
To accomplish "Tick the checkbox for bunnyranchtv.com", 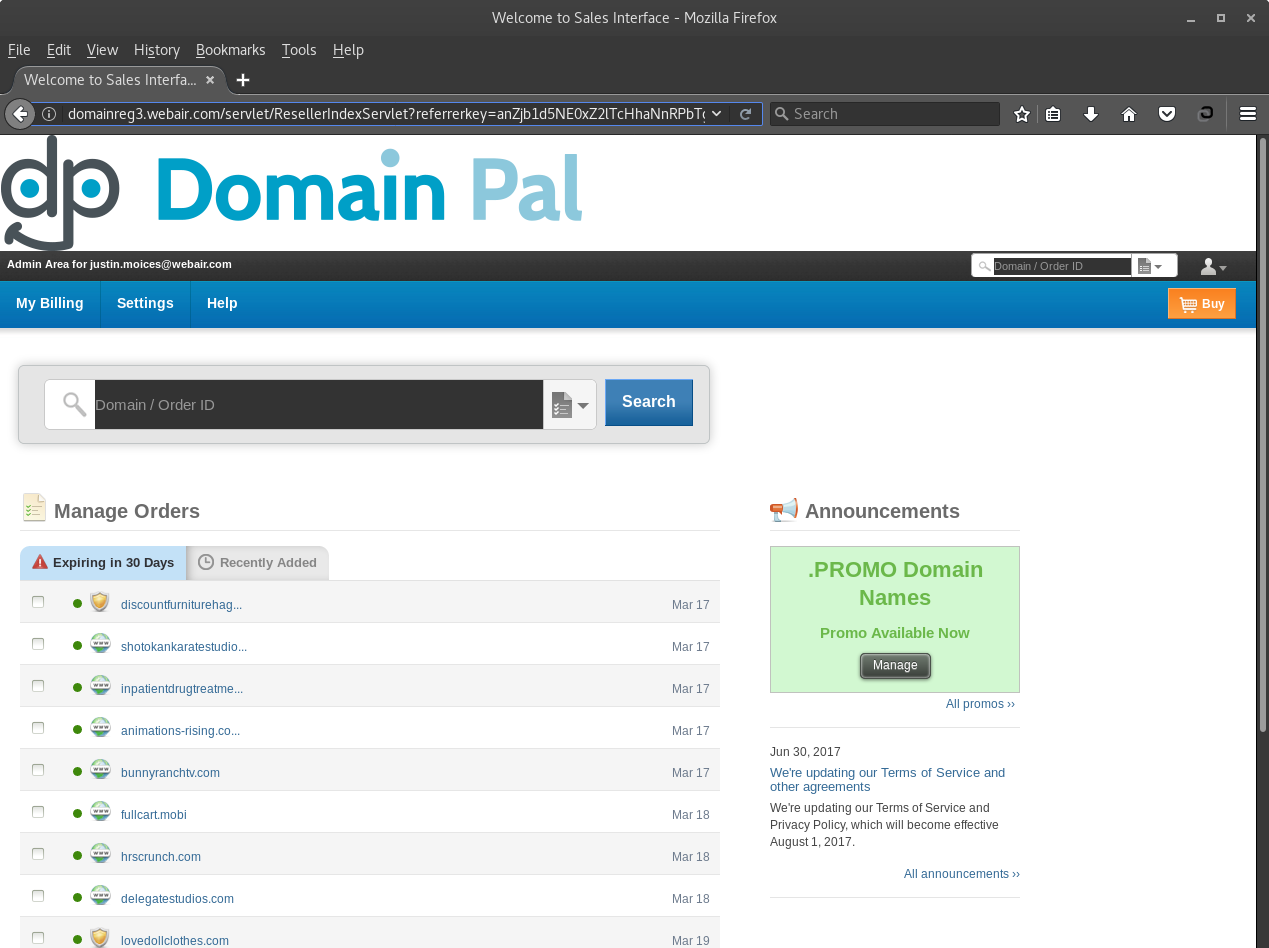I will pyautogui.click(x=38, y=770).
